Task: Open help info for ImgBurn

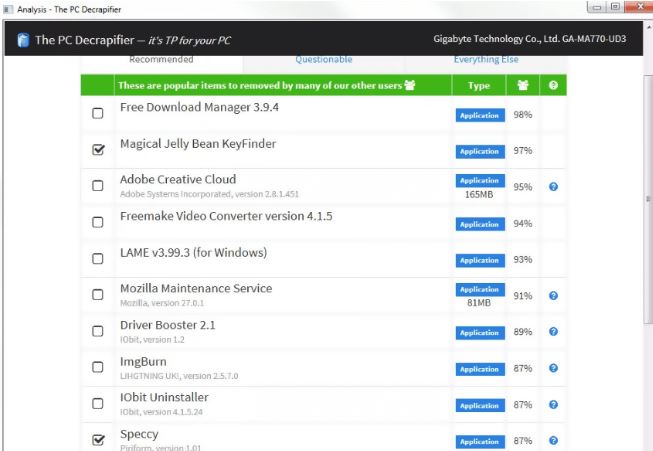Action: point(553,368)
